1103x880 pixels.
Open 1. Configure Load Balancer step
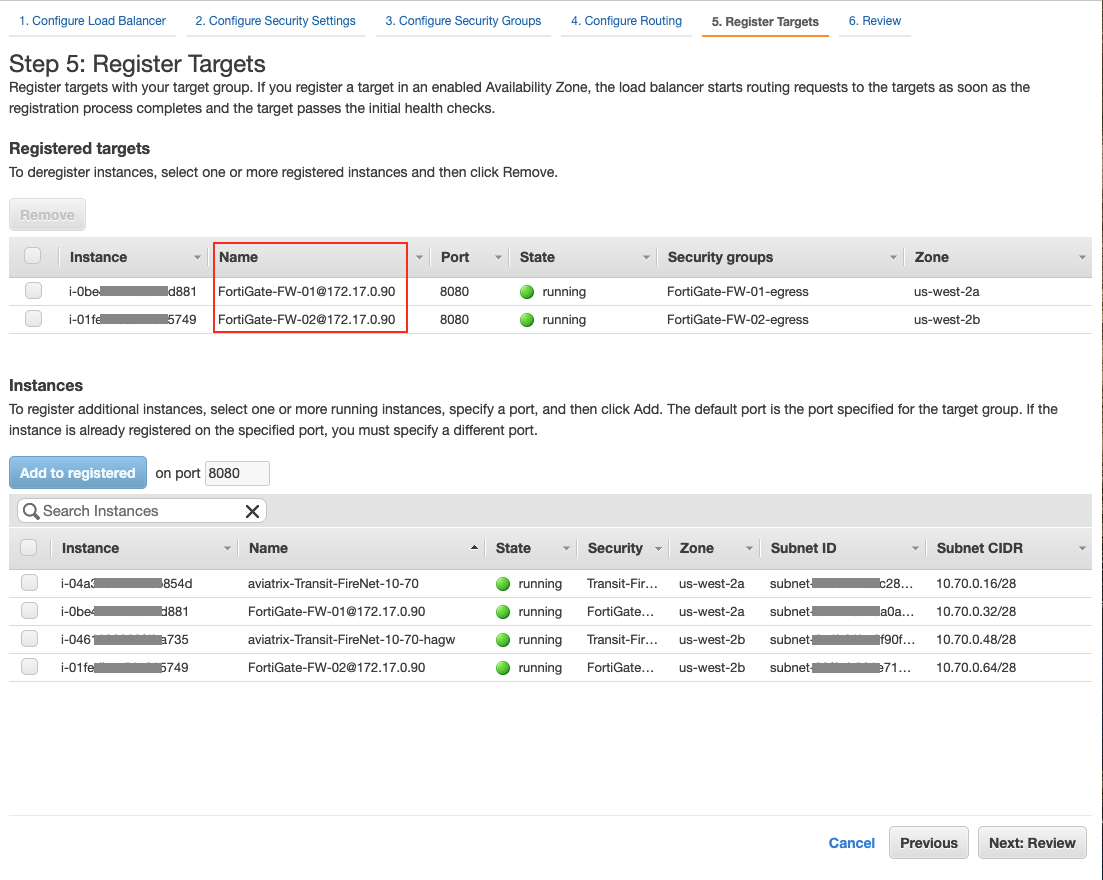[92, 21]
